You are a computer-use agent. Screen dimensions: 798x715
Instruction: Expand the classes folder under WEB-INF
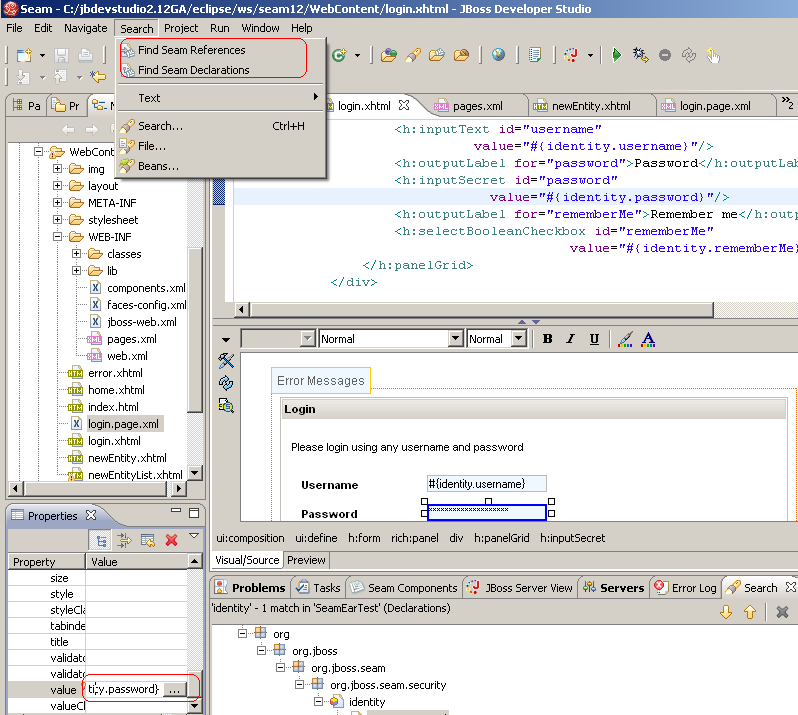77,254
